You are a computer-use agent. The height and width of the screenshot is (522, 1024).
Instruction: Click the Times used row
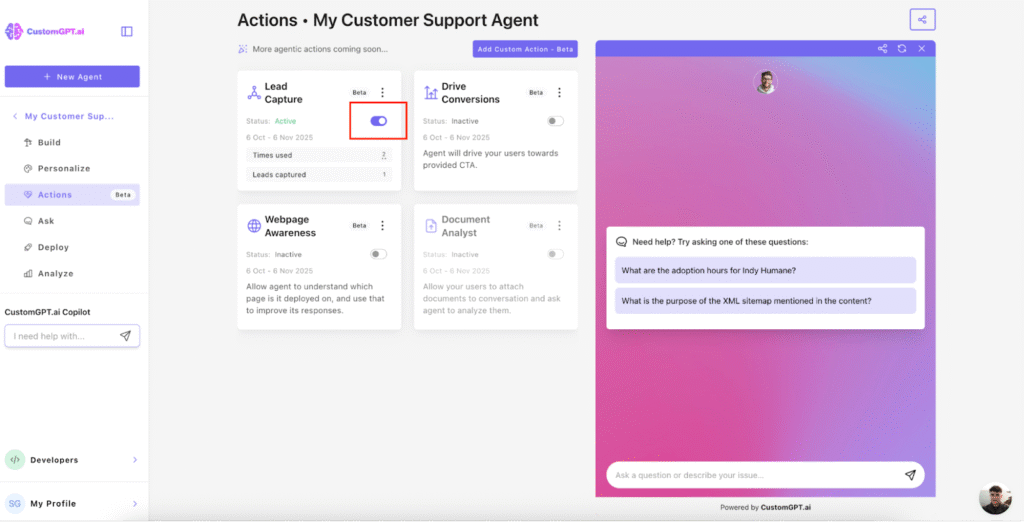coord(319,155)
